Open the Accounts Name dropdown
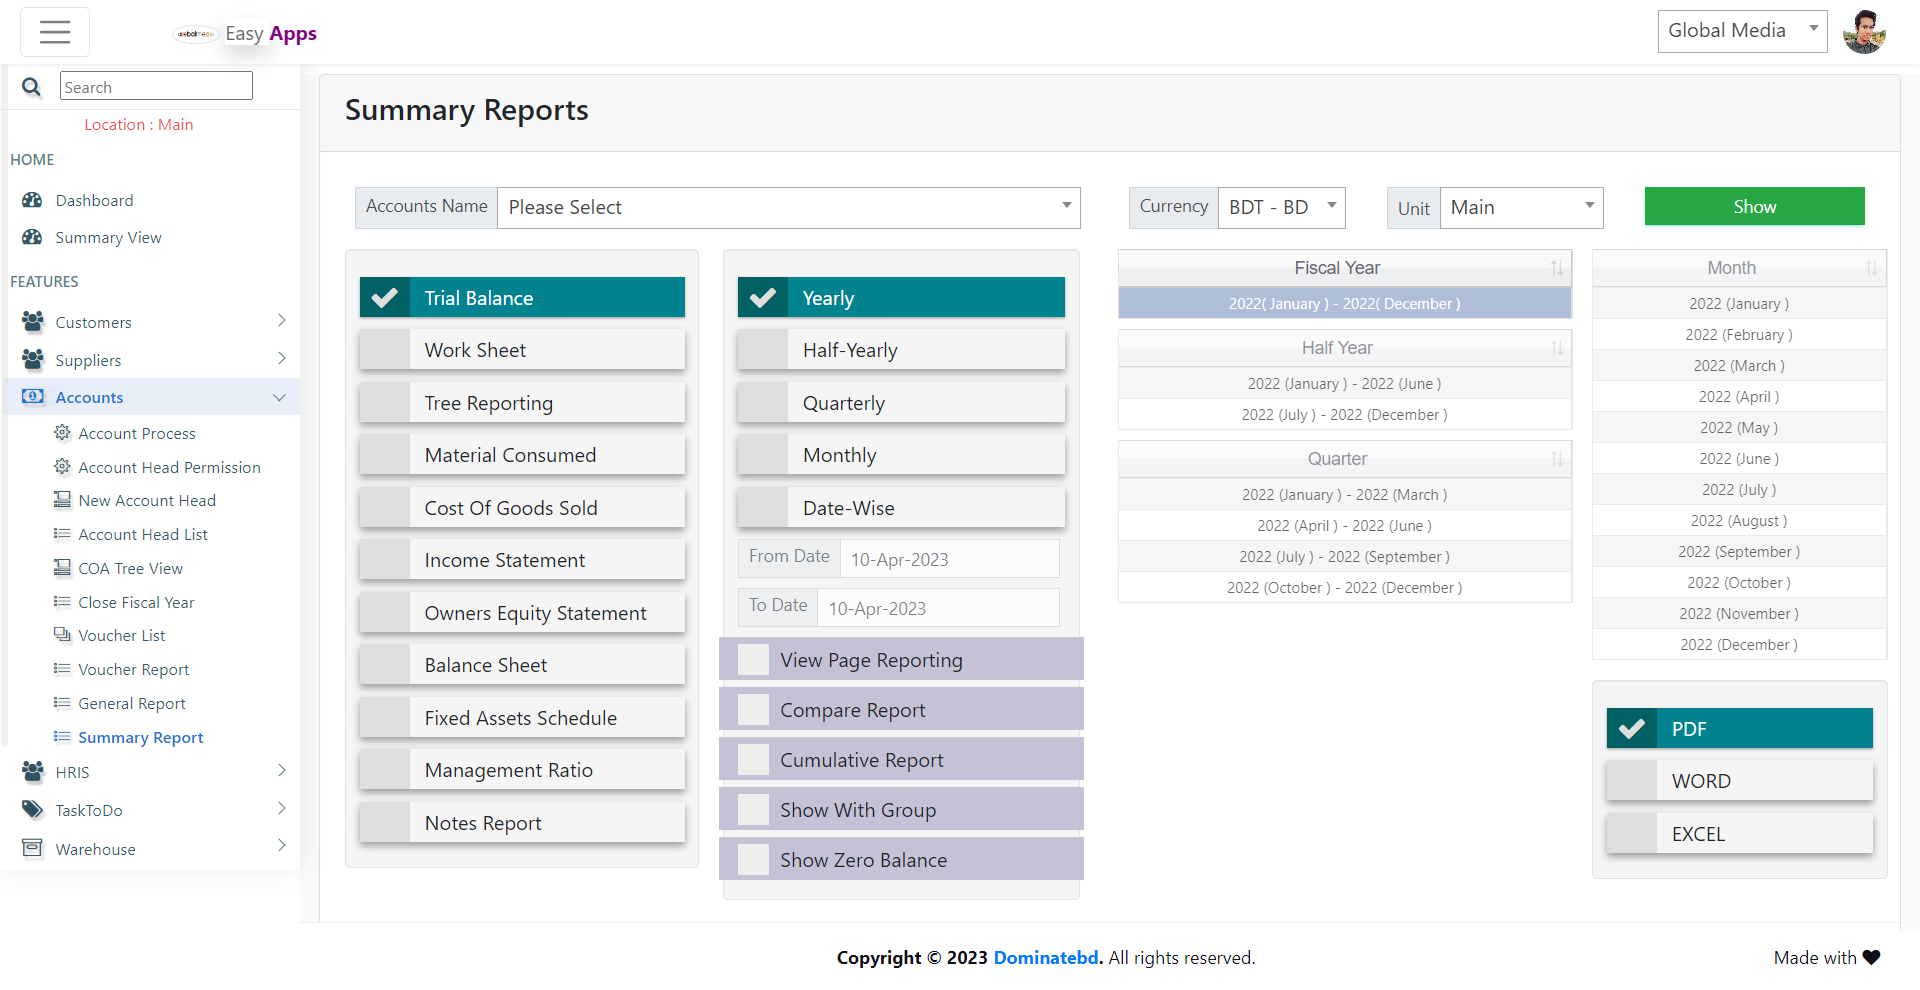1920x990 pixels. pos(788,207)
